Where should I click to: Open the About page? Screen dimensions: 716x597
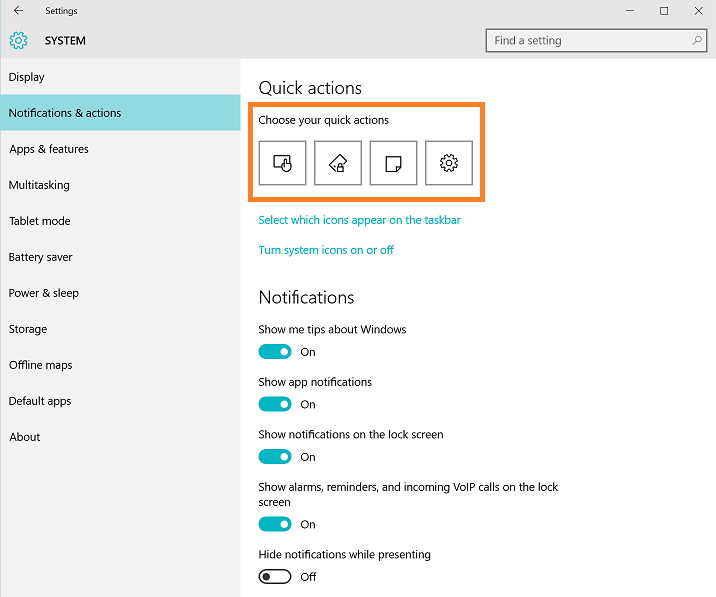(121, 437)
